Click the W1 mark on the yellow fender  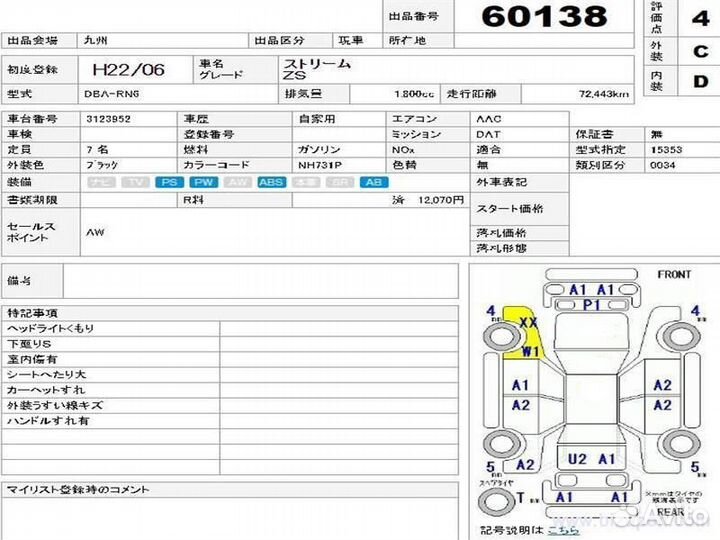tap(530, 352)
